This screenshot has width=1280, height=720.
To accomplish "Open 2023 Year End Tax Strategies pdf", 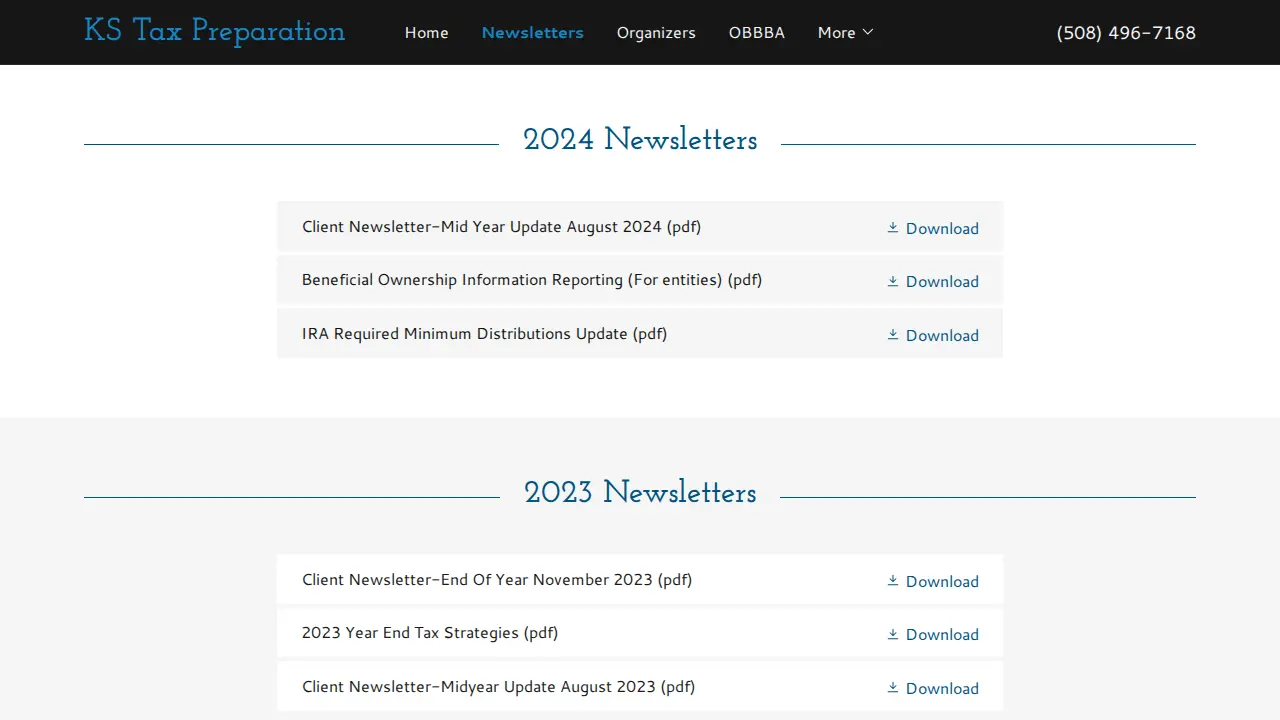I will tap(640, 633).
